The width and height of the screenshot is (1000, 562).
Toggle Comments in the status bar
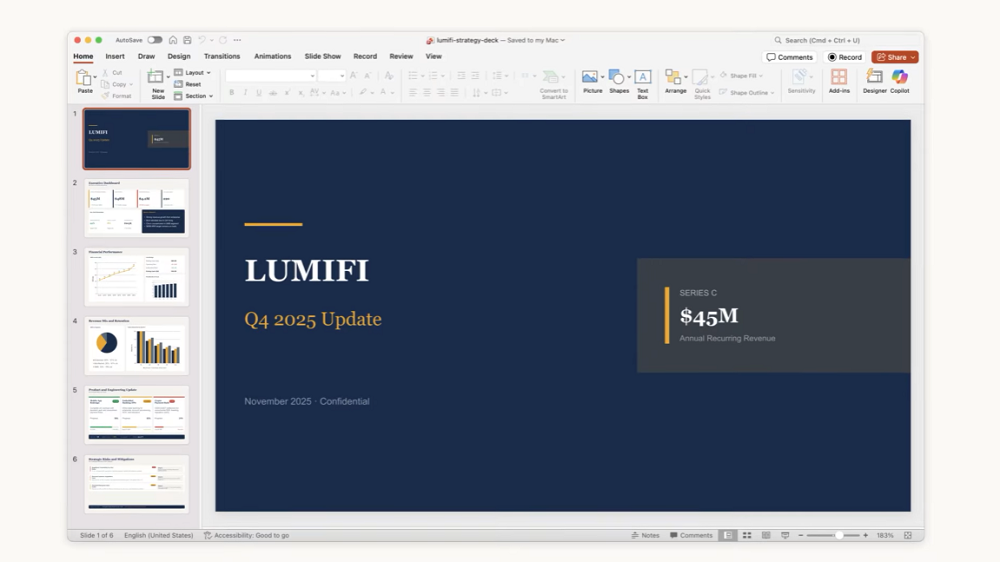[x=691, y=536]
